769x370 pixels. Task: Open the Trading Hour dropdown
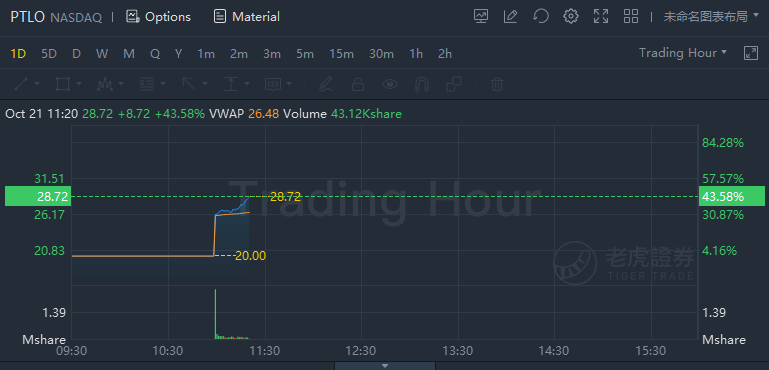683,53
